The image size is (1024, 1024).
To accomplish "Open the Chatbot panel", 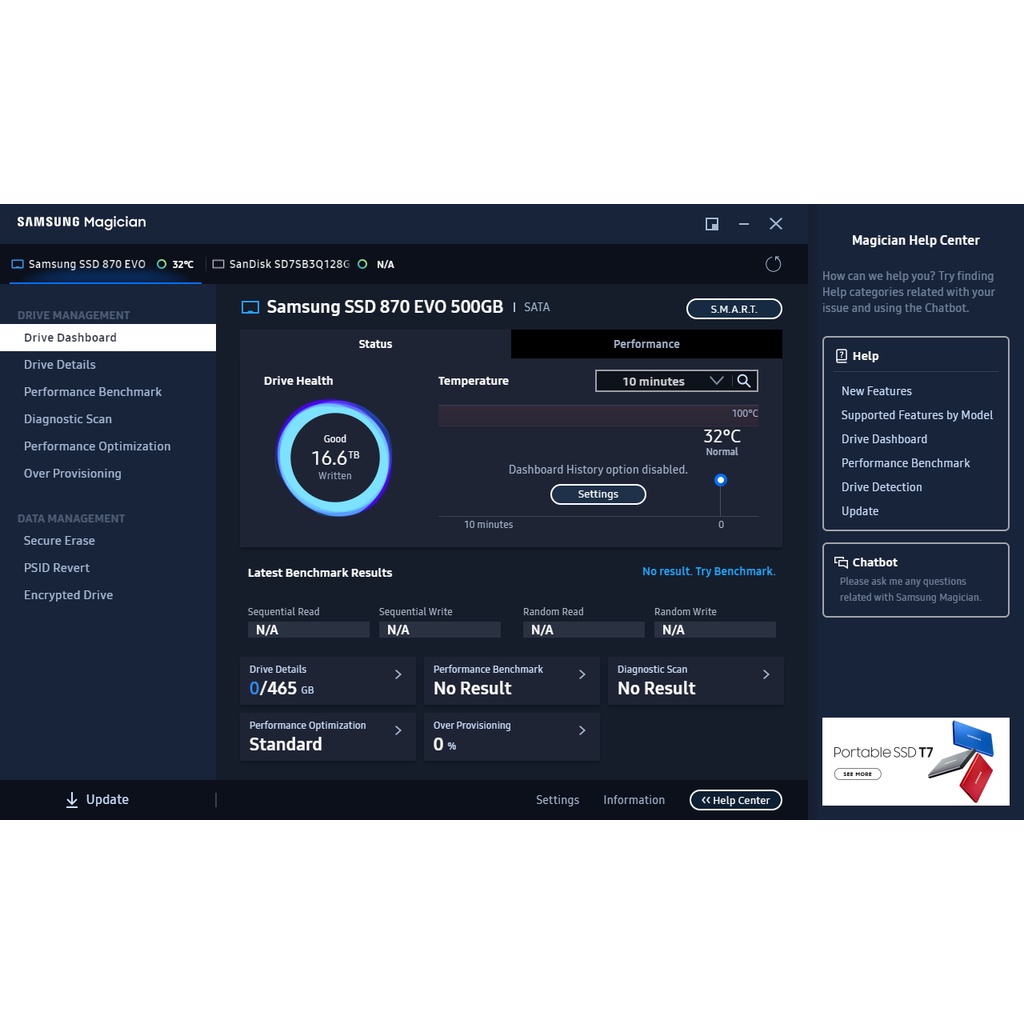I will (x=916, y=580).
